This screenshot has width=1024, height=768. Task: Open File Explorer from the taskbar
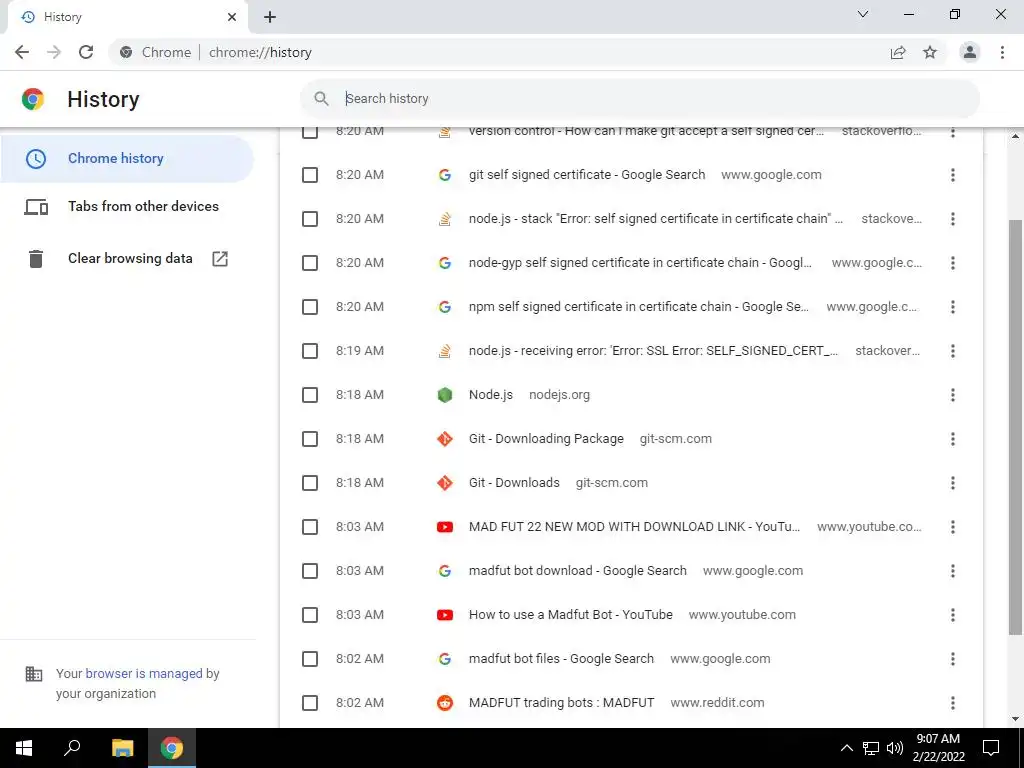[122, 748]
